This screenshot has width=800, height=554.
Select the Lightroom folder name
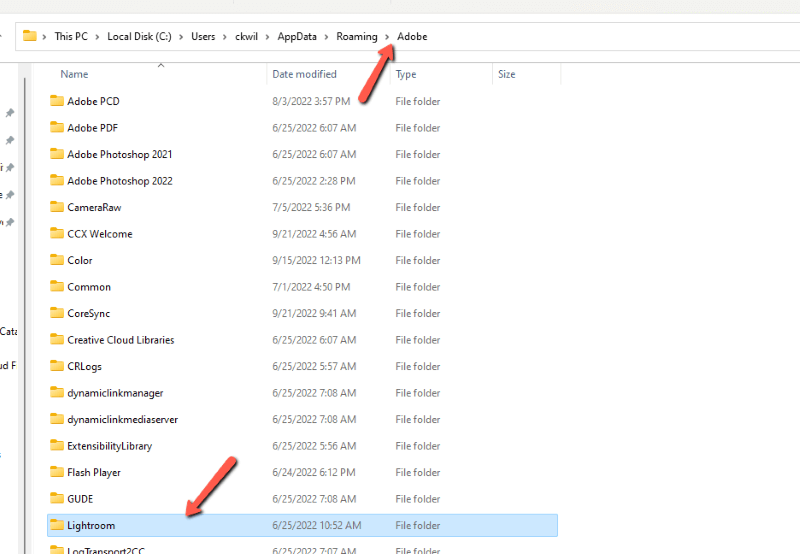pyautogui.click(x=91, y=525)
